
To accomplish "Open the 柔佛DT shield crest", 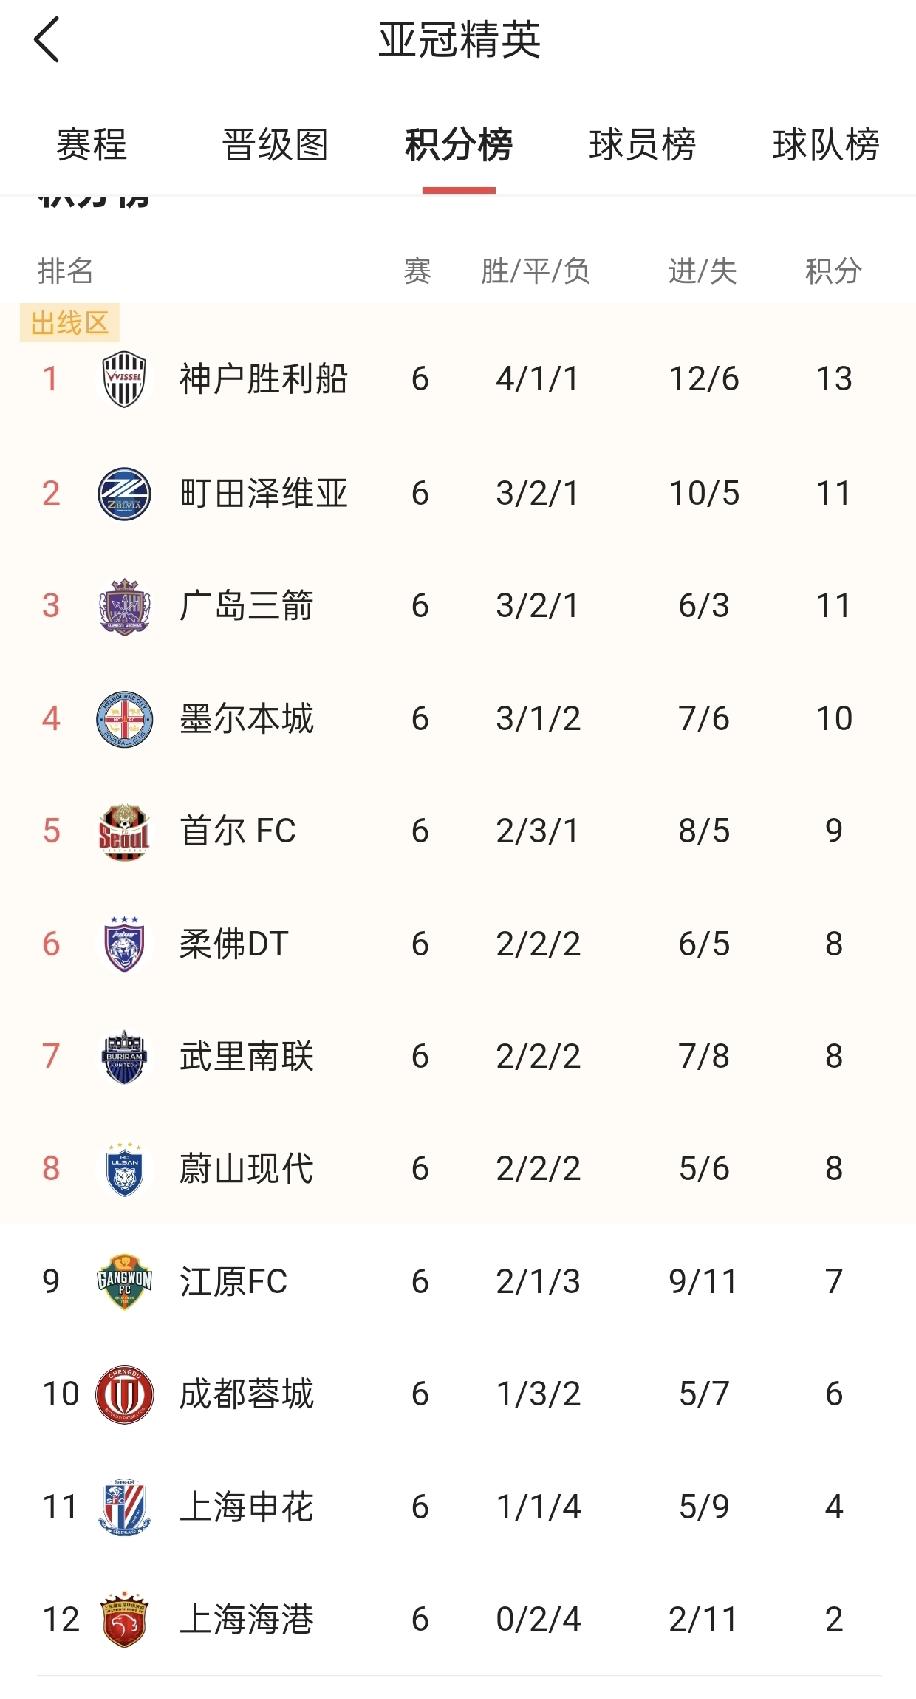I will point(124,944).
